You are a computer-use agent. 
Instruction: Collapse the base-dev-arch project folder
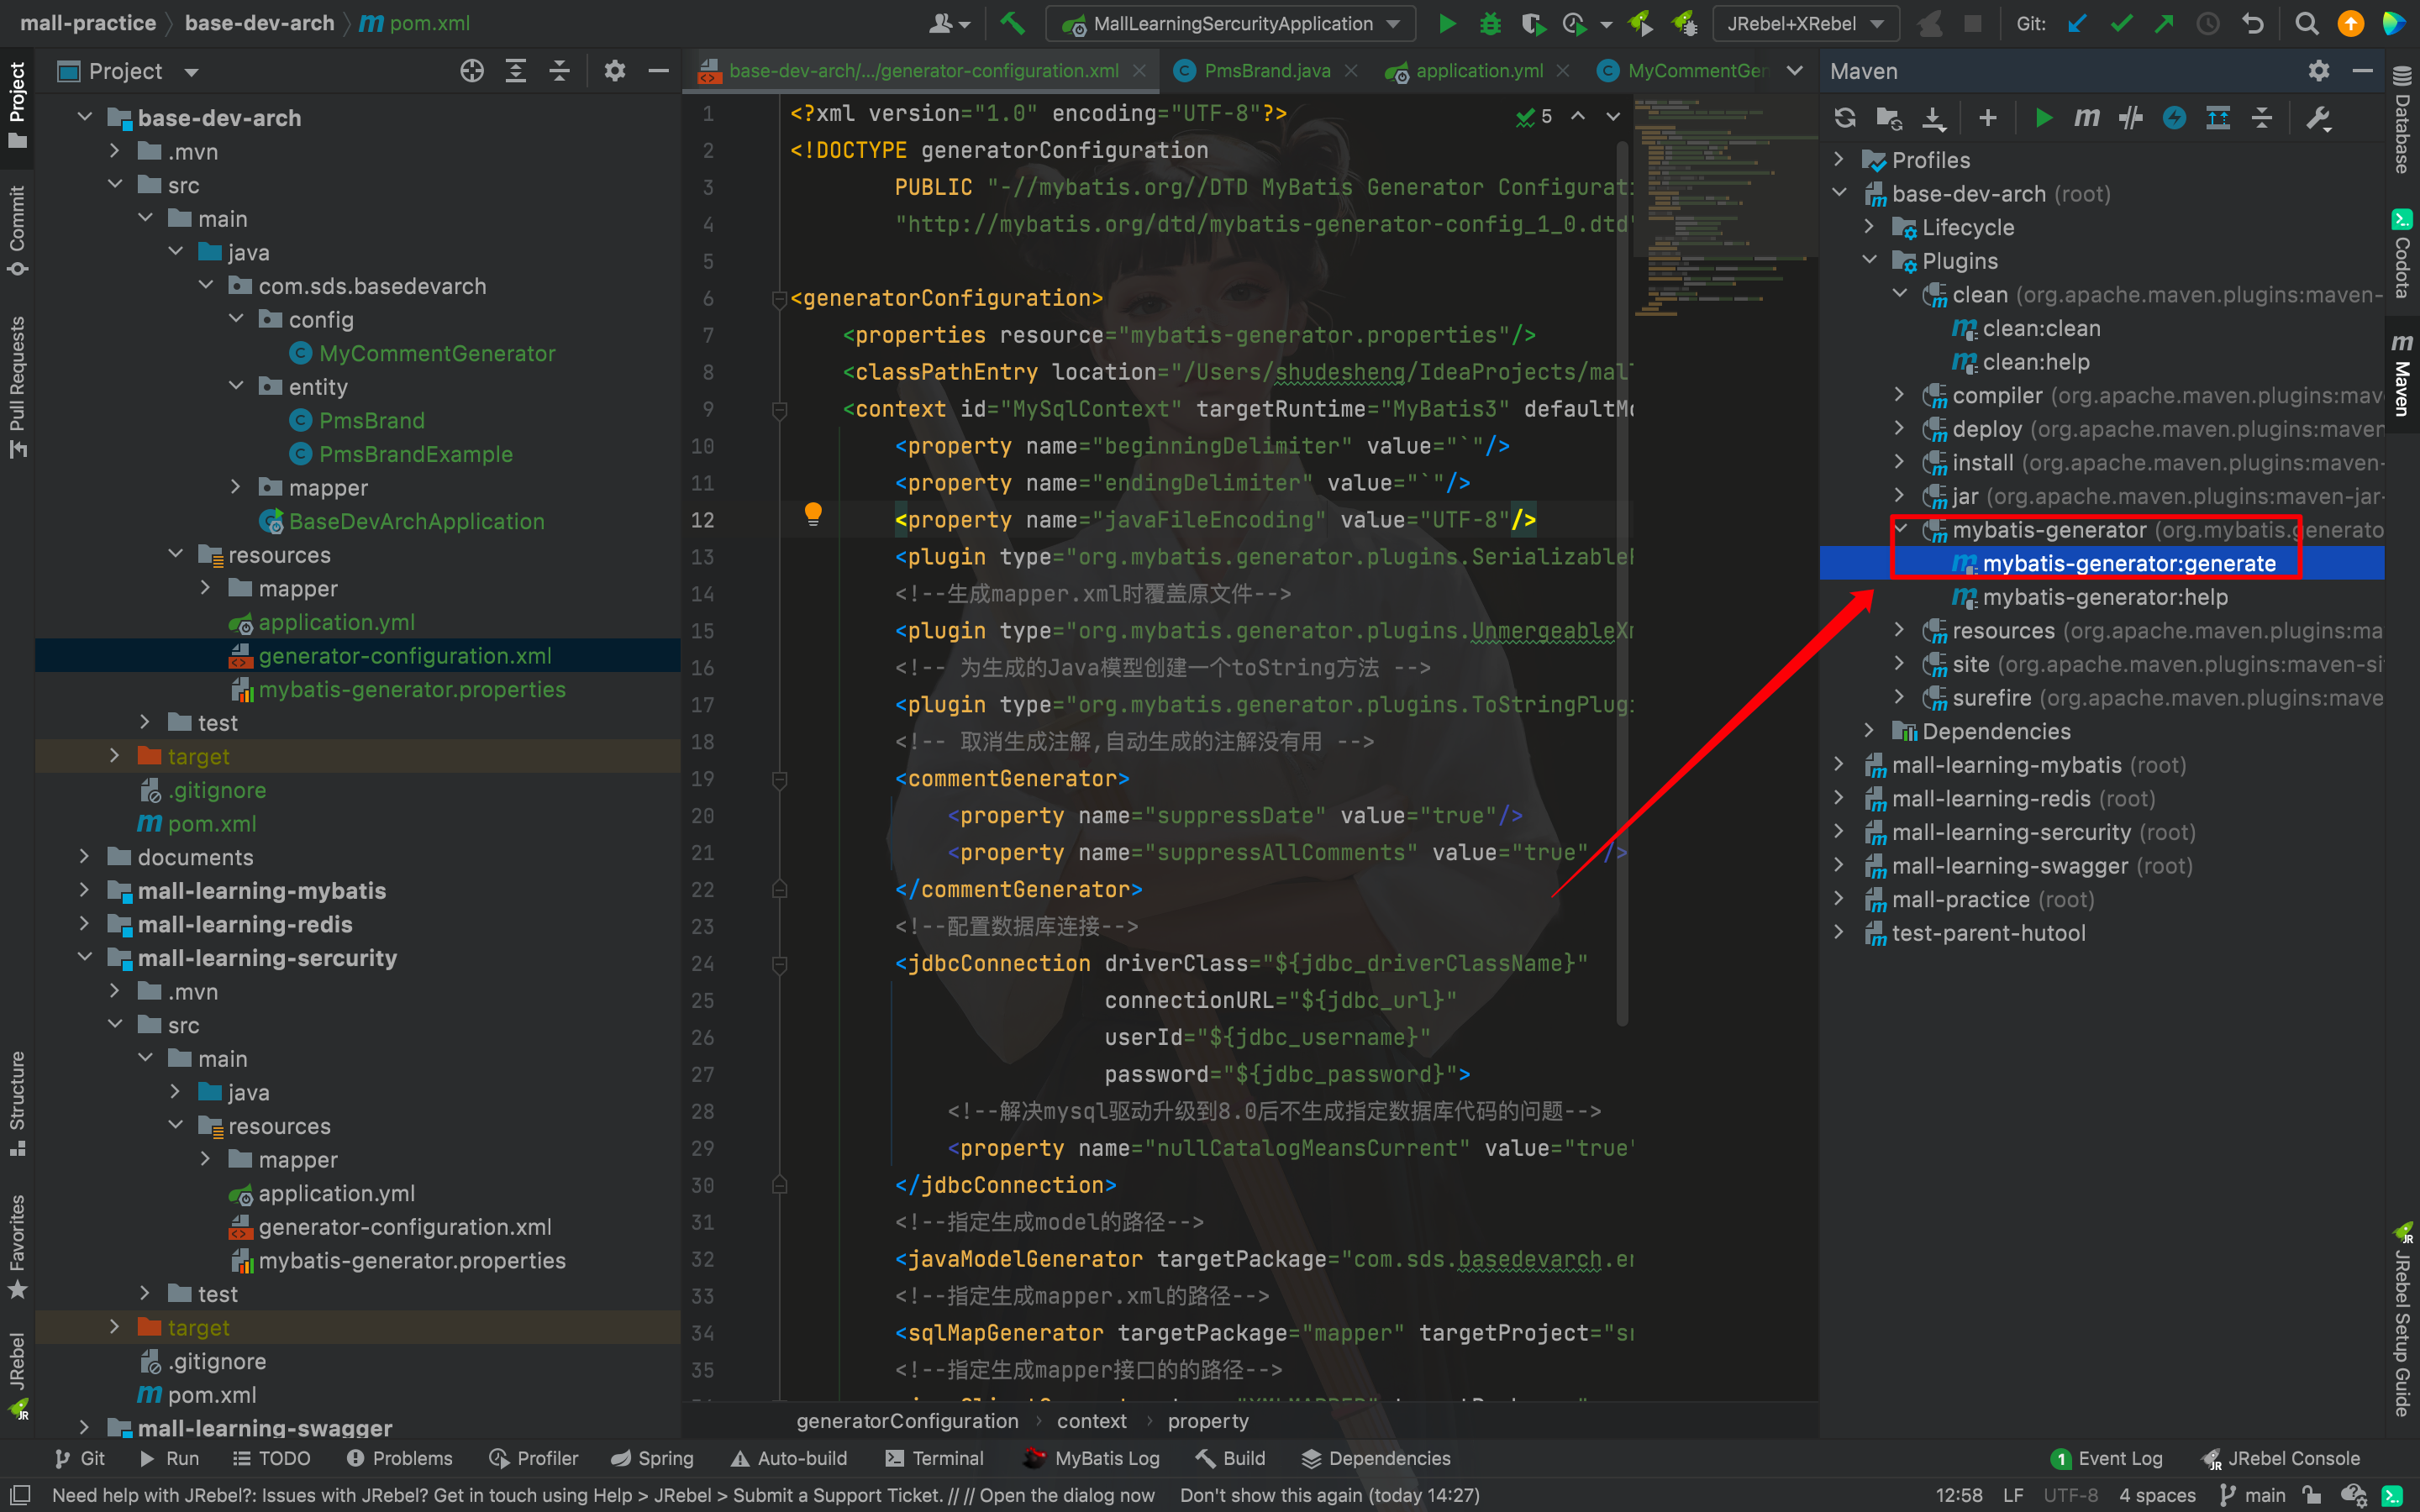86,118
